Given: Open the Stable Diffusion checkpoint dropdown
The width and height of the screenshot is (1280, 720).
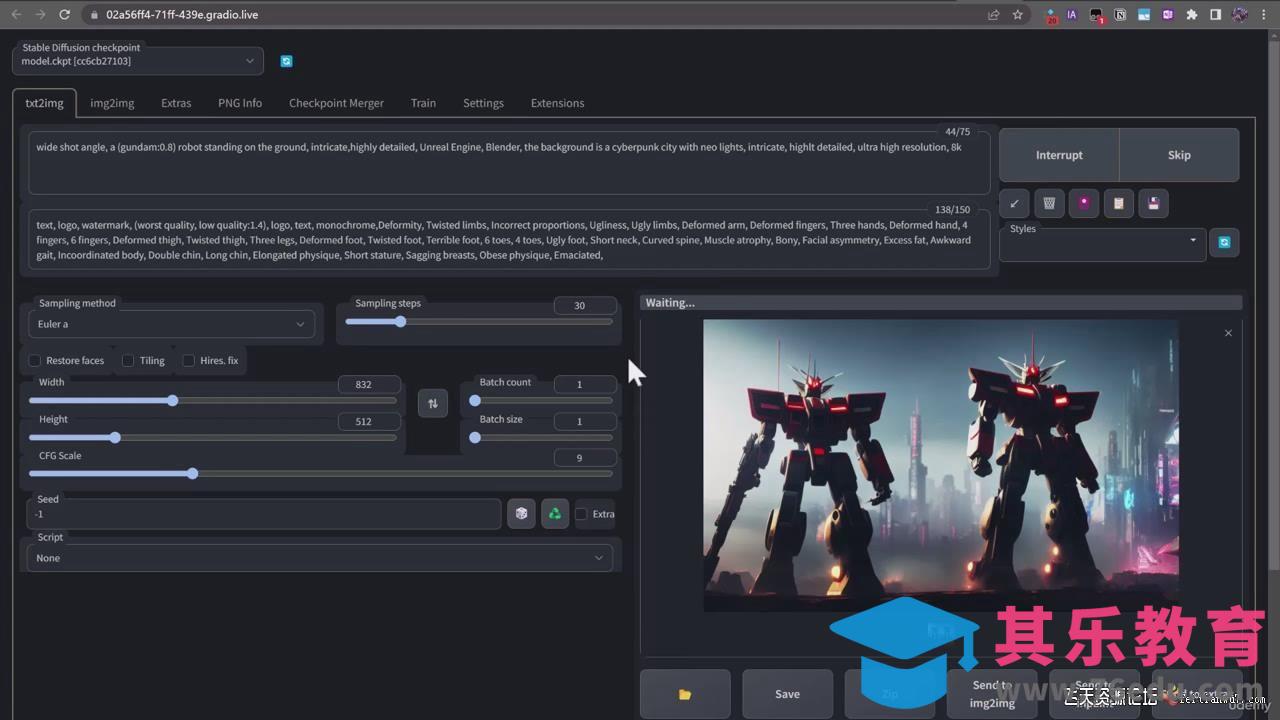Looking at the screenshot, I should 138,61.
